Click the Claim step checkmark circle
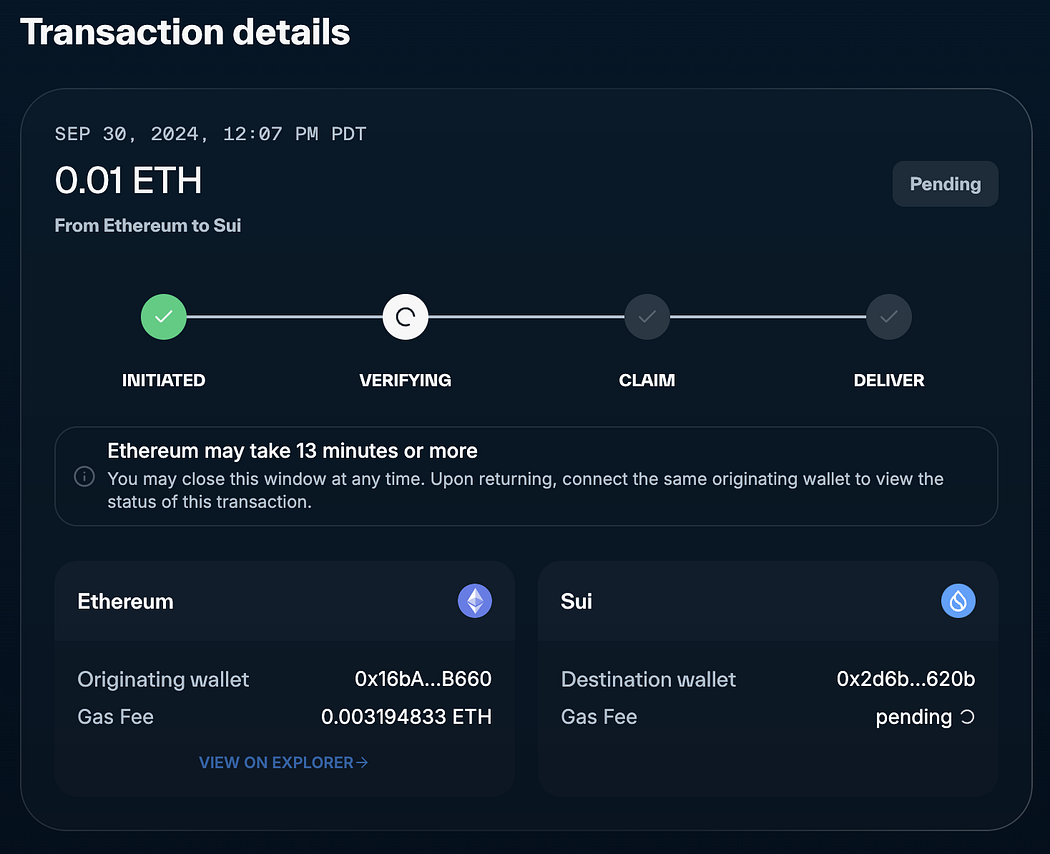This screenshot has width=1050, height=854. click(x=647, y=317)
